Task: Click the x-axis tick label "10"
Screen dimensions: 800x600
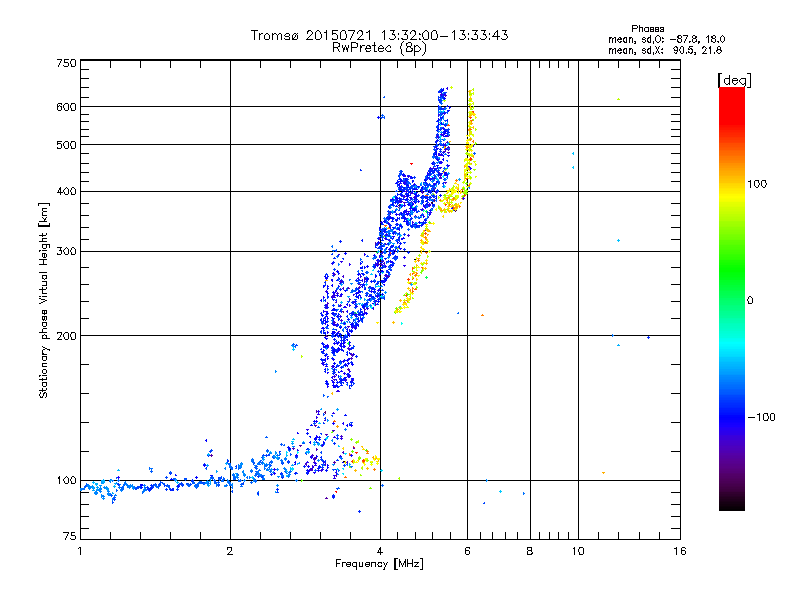Action: click(x=578, y=551)
